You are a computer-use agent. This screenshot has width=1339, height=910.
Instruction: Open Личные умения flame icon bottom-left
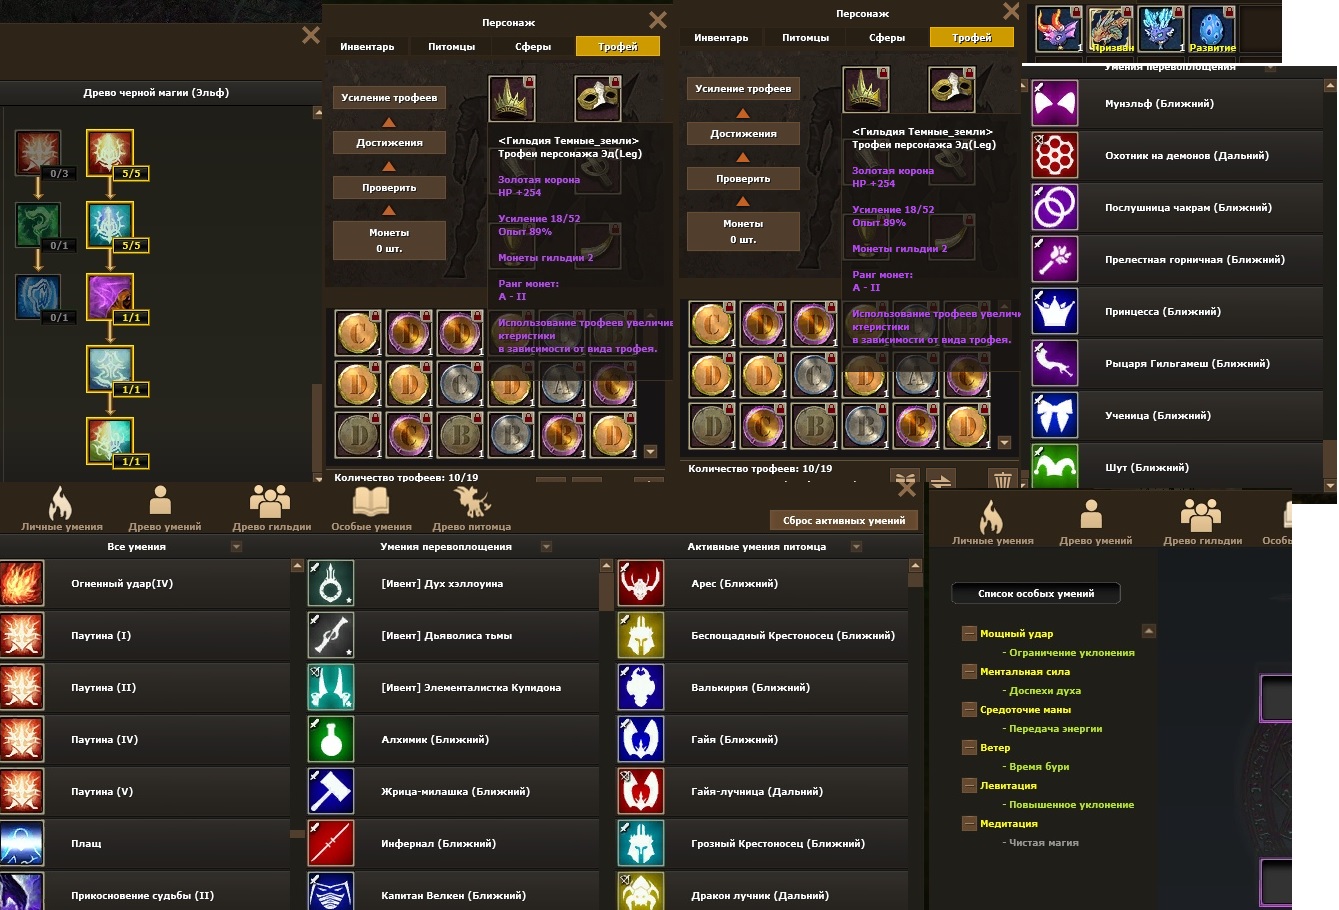point(61,503)
